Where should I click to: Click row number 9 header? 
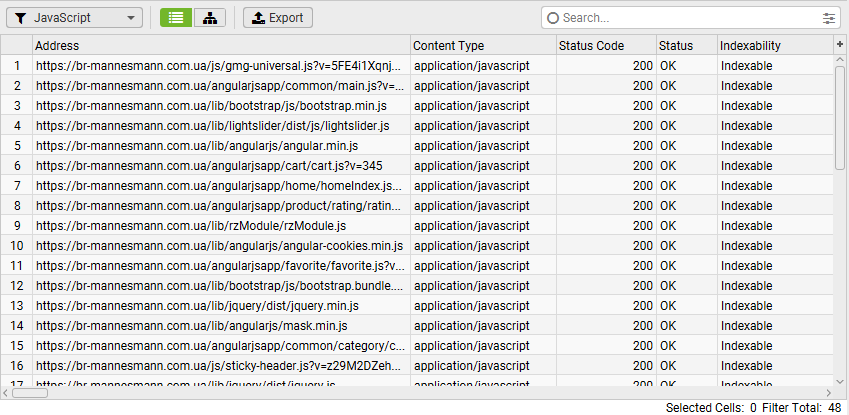(16, 225)
